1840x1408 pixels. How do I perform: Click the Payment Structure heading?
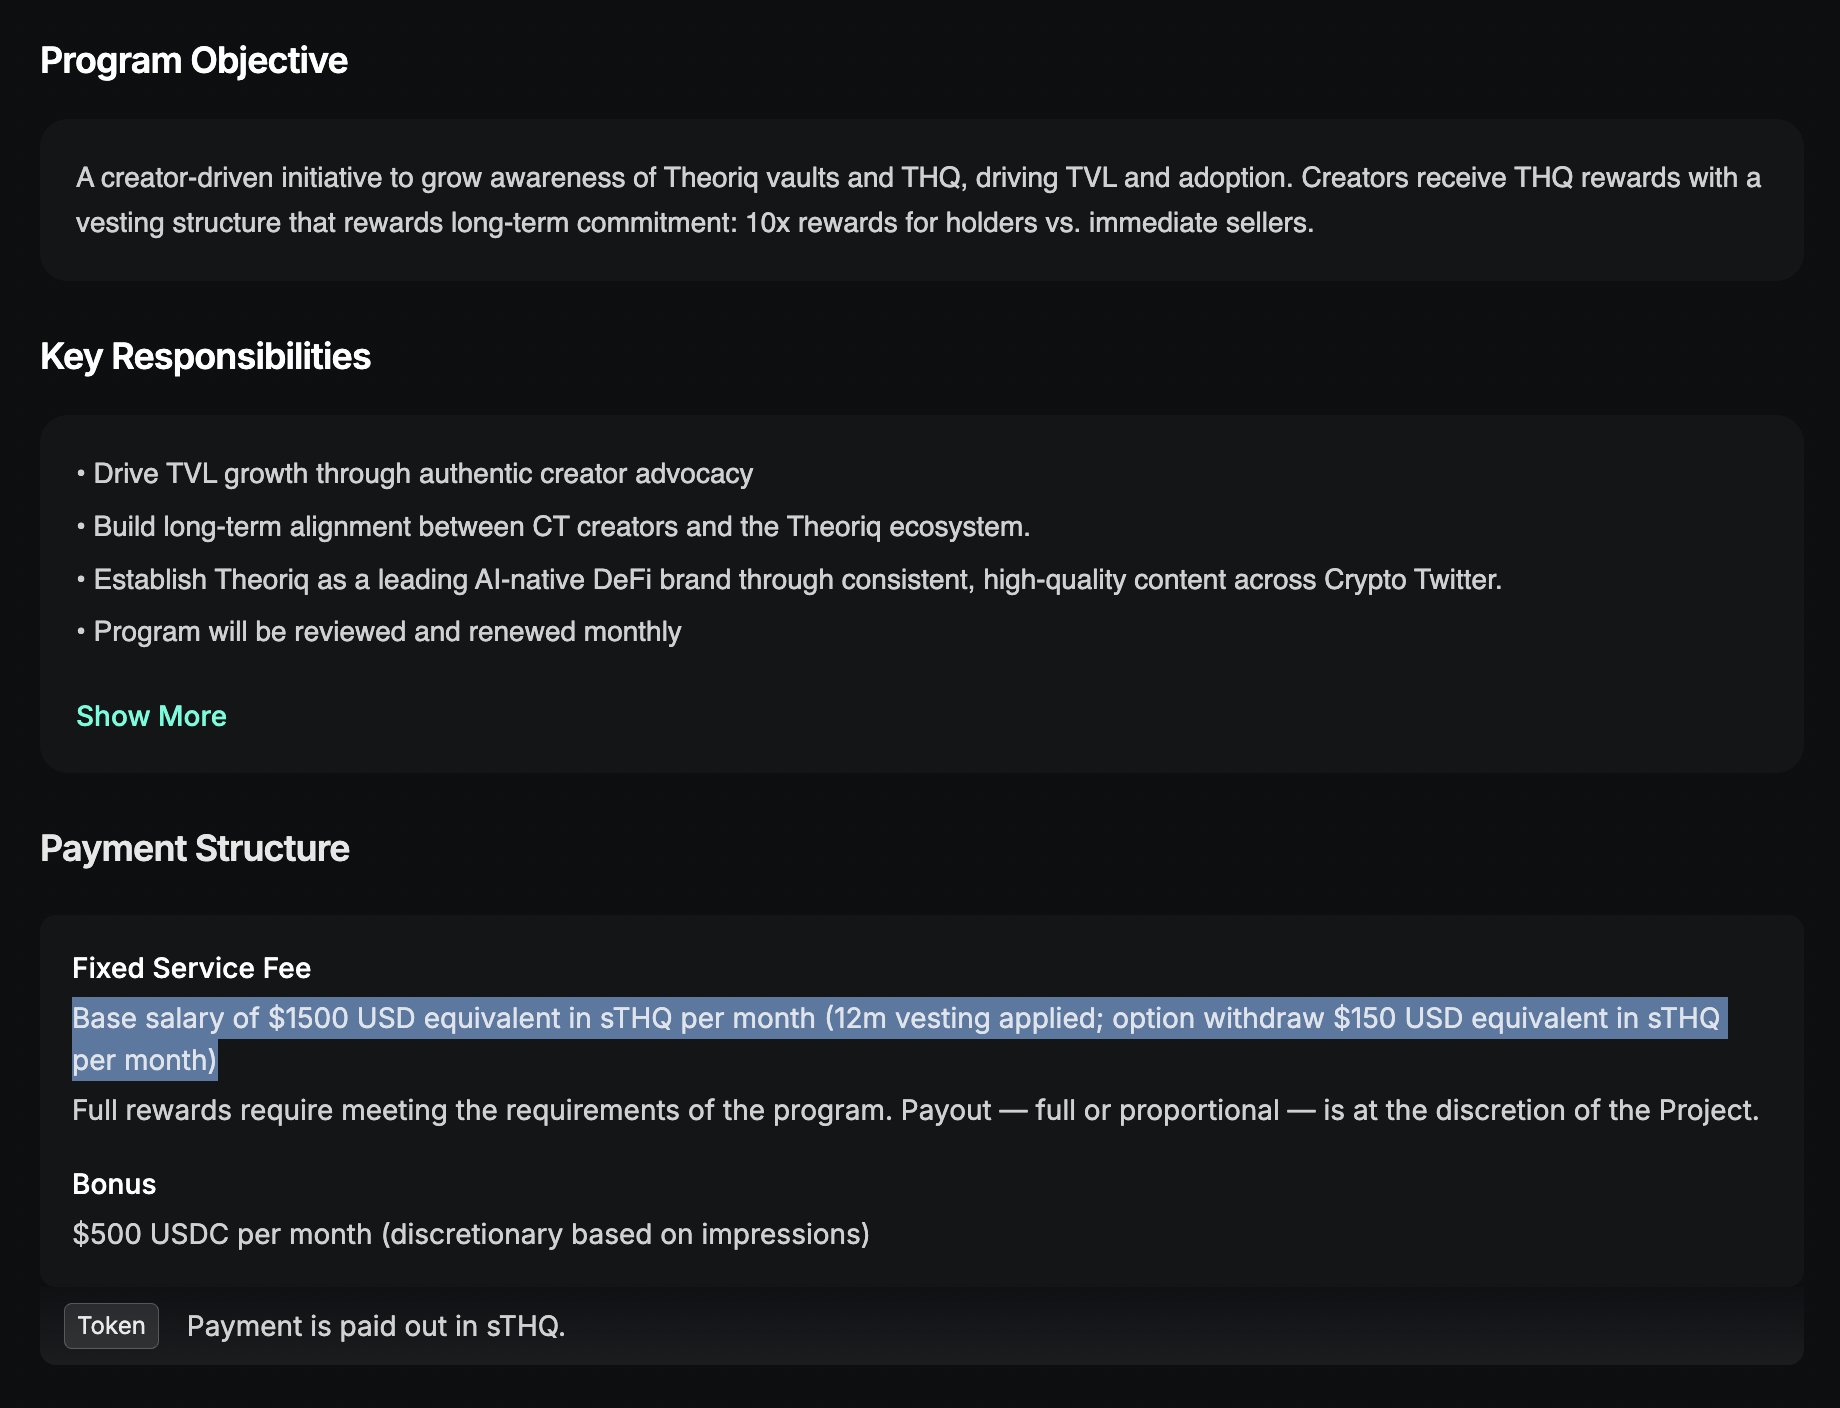coord(195,849)
